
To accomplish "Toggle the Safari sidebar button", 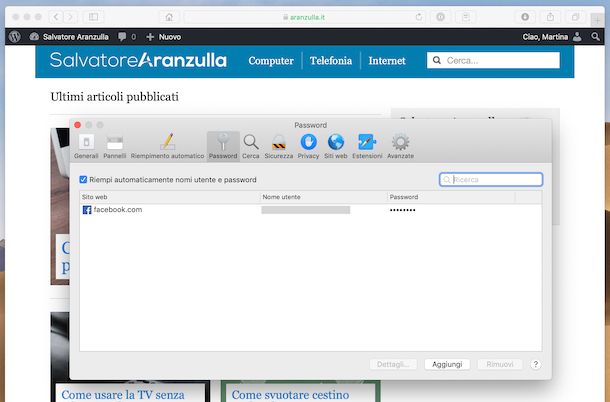I will click(93, 17).
